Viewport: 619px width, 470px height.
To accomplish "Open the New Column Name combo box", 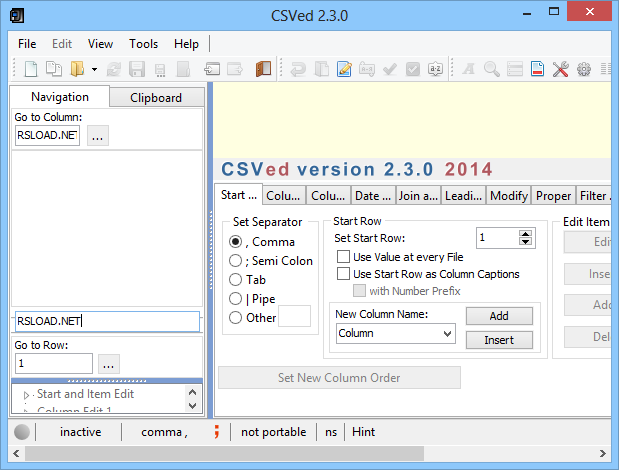I will (447, 333).
